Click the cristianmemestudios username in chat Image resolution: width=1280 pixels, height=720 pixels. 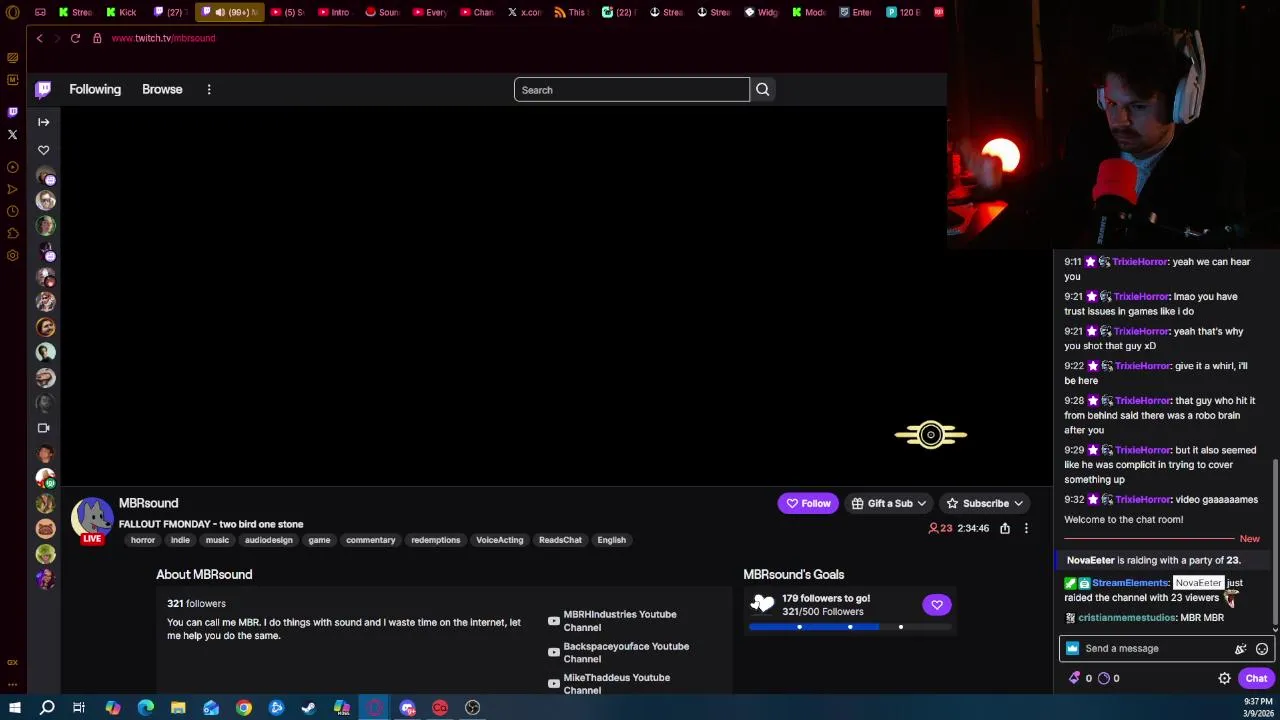point(1126,618)
